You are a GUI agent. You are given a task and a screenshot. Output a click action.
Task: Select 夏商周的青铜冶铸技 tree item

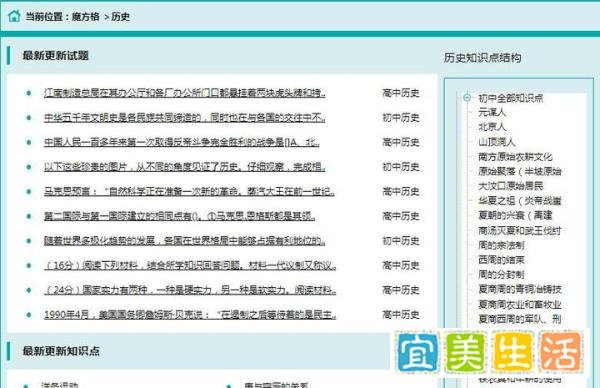pos(520,289)
